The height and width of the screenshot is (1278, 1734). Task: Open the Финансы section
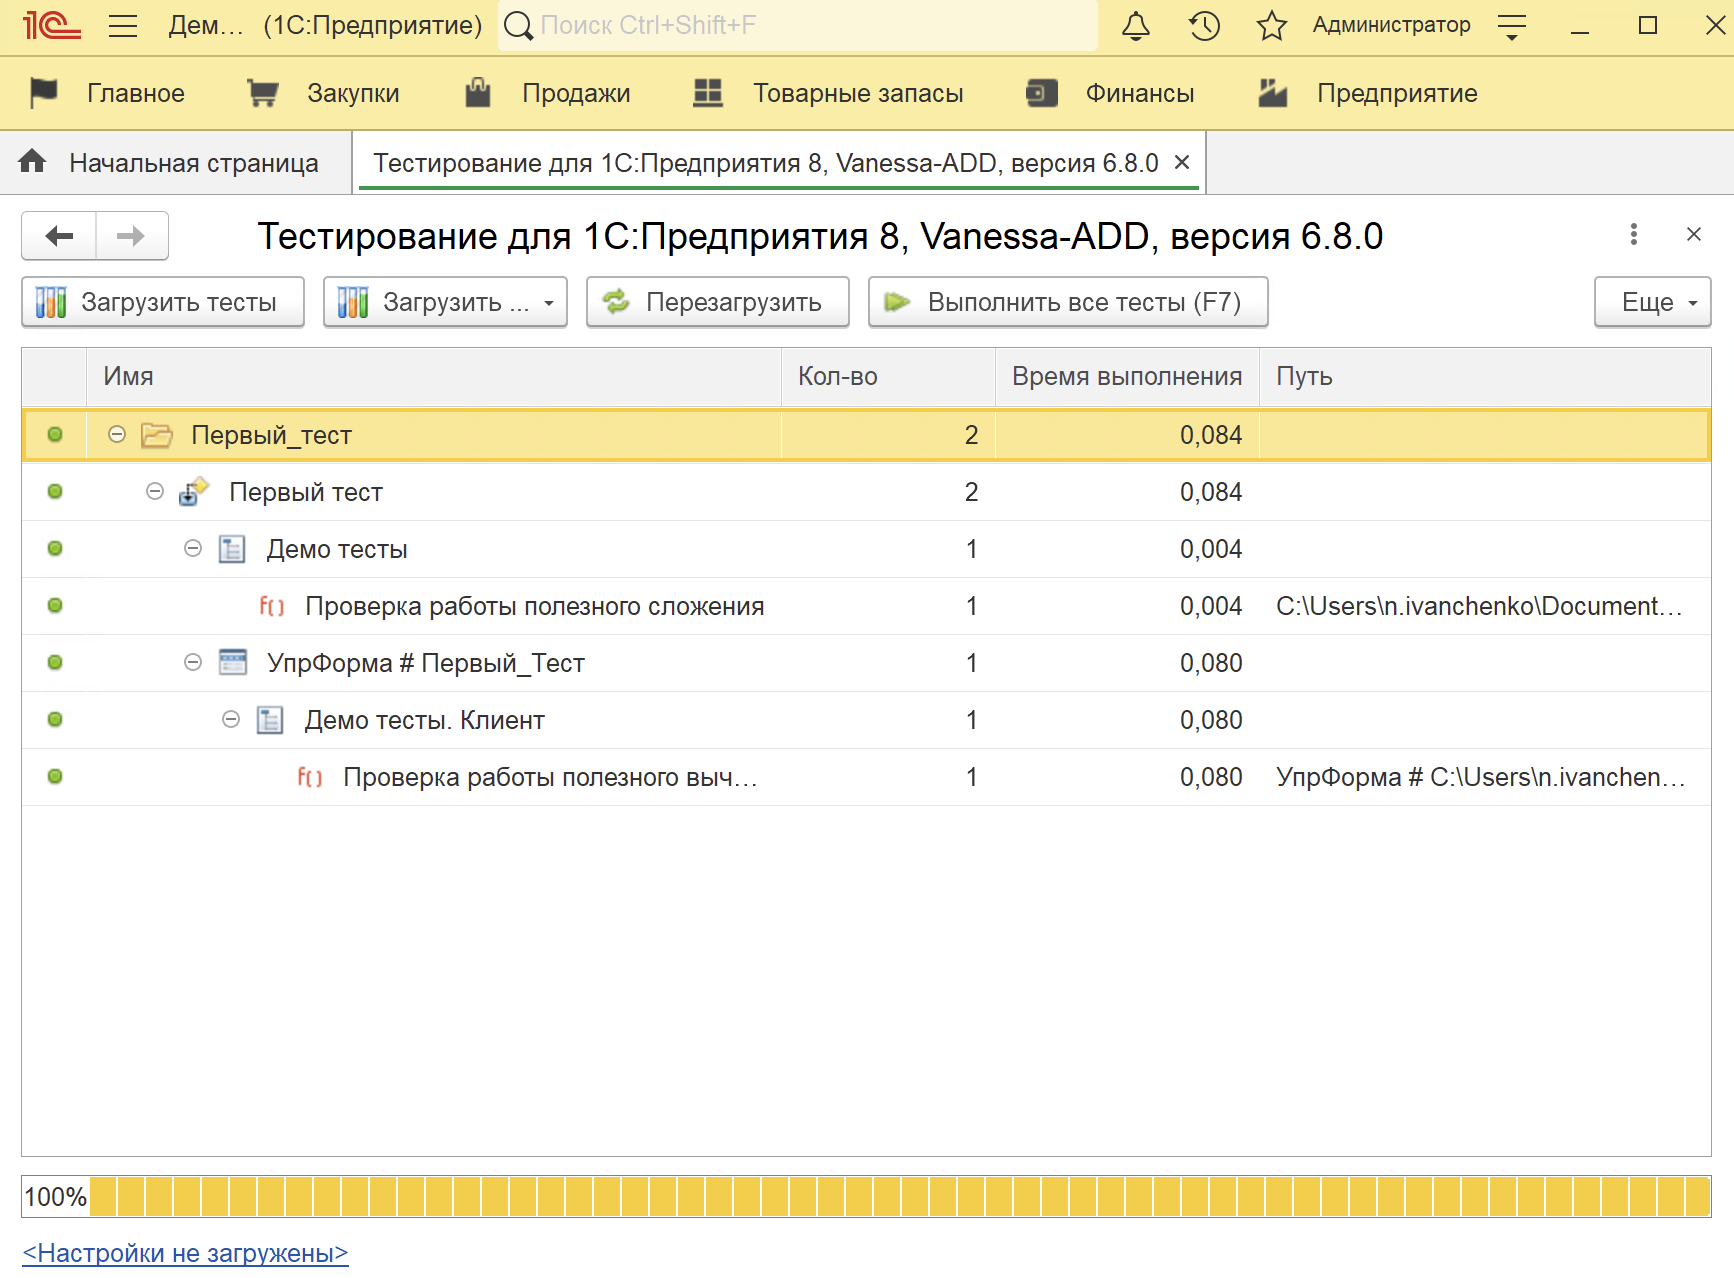[x=1111, y=93]
